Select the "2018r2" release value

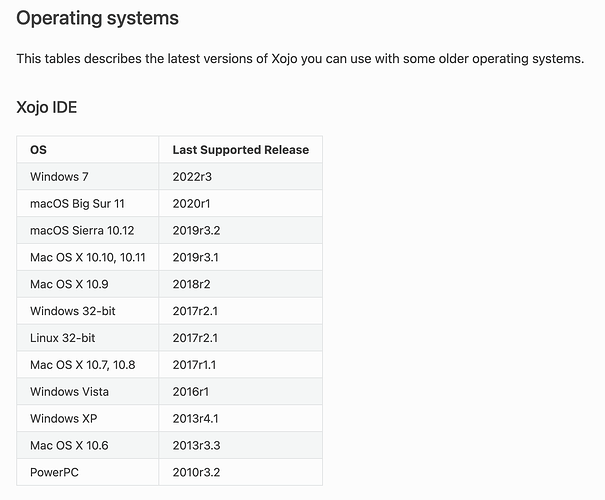tap(193, 284)
